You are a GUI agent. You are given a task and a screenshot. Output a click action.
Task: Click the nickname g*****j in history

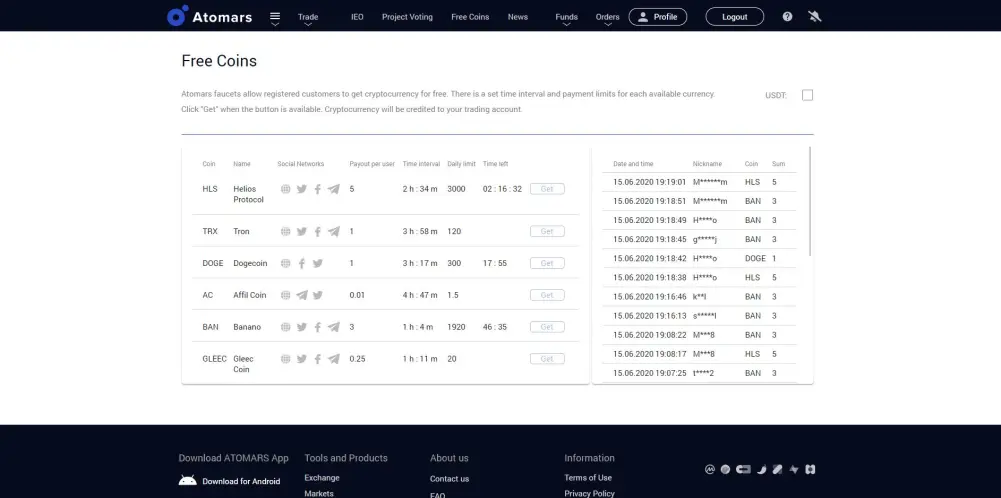705,239
